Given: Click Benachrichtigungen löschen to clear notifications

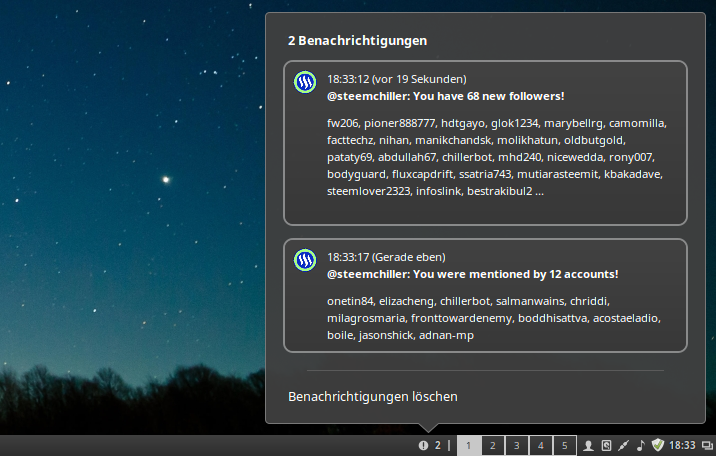Looking at the screenshot, I should pos(373,397).
